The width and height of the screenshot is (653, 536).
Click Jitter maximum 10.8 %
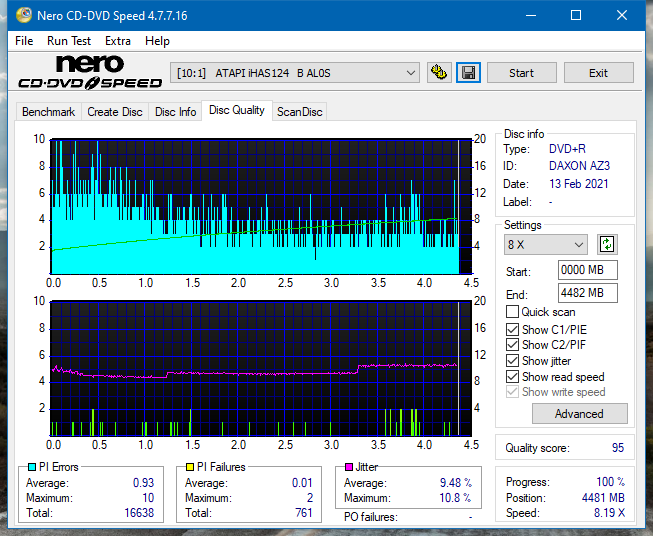tap(455, 498)
